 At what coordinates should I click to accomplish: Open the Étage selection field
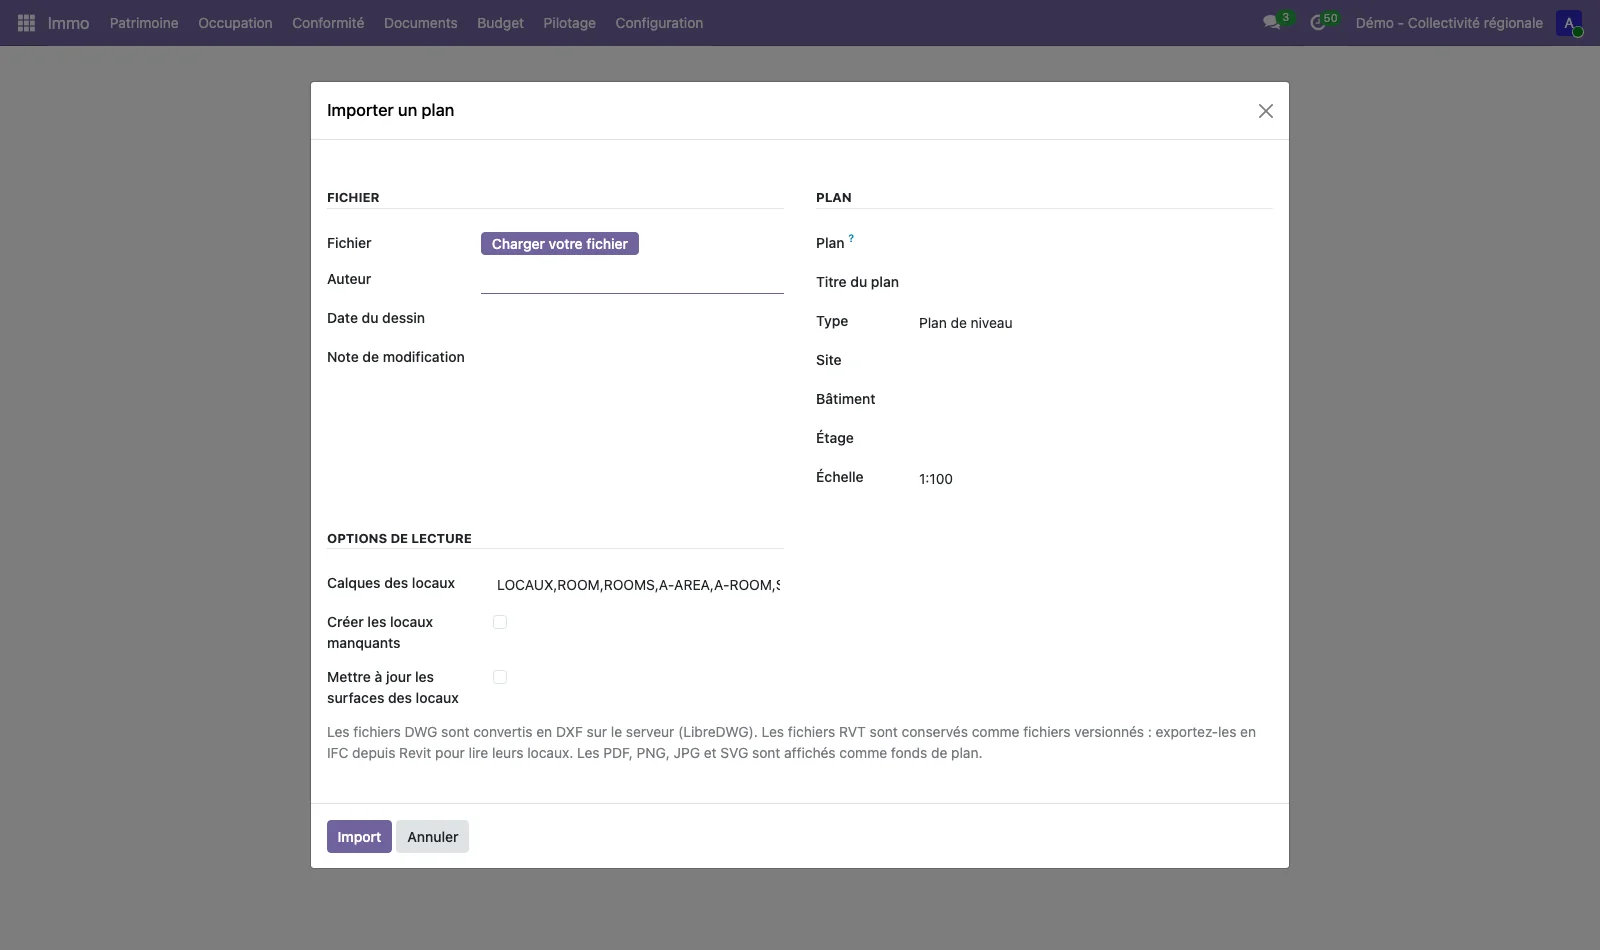(1095, 439)
